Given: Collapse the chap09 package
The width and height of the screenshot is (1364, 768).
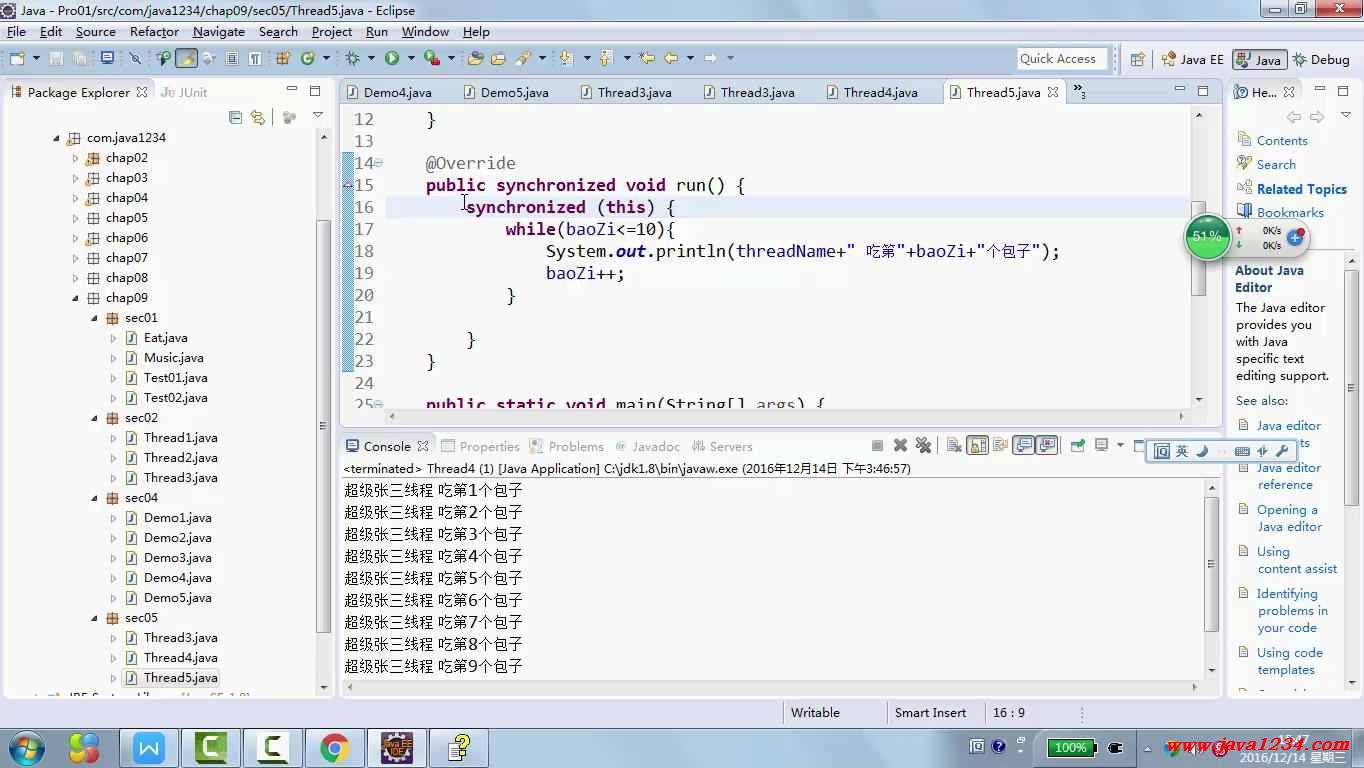Looking at the screenshot, I should [x=75, y=298].
